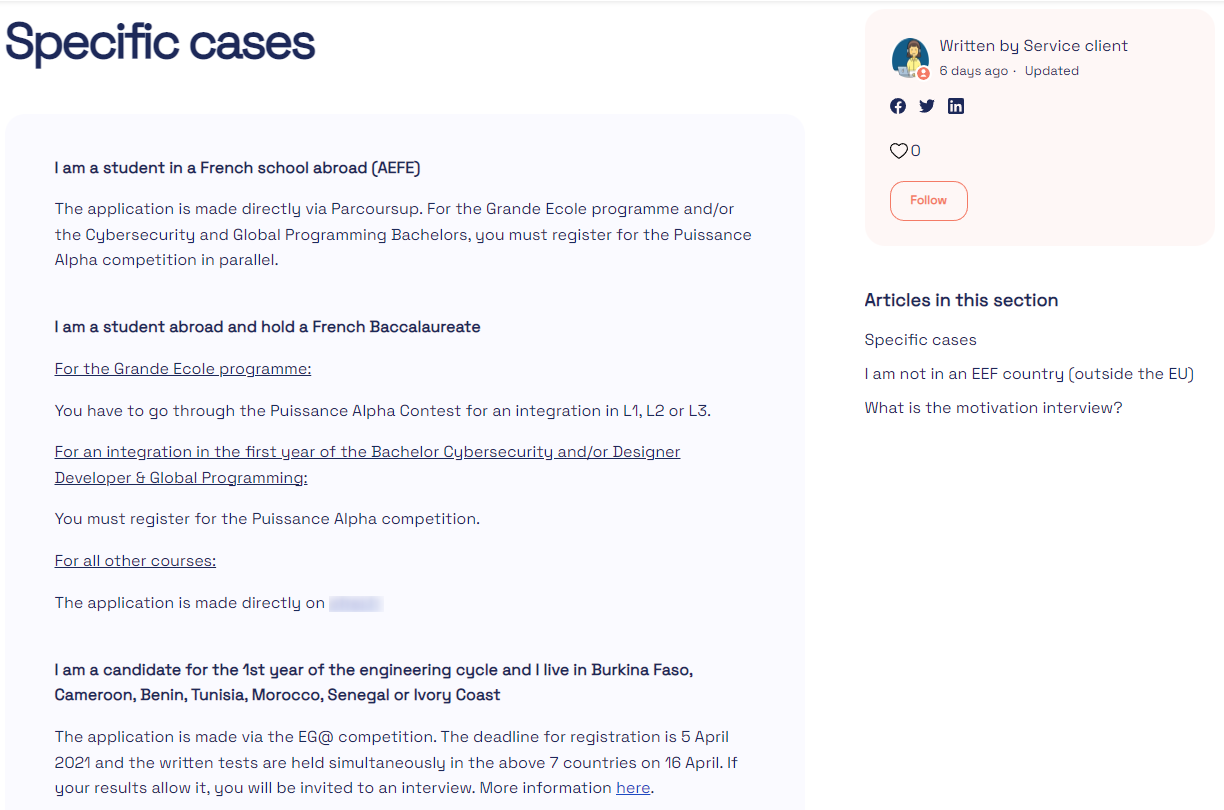Click the Bachelor Cybersecurity integration underlined text
The height and width of the screenshot is (810, 1224).
[x=367, y=452]
